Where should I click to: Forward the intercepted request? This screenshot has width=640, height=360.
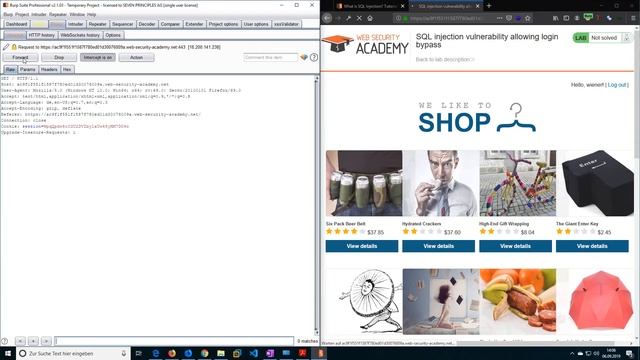click(x=20, y=58)
